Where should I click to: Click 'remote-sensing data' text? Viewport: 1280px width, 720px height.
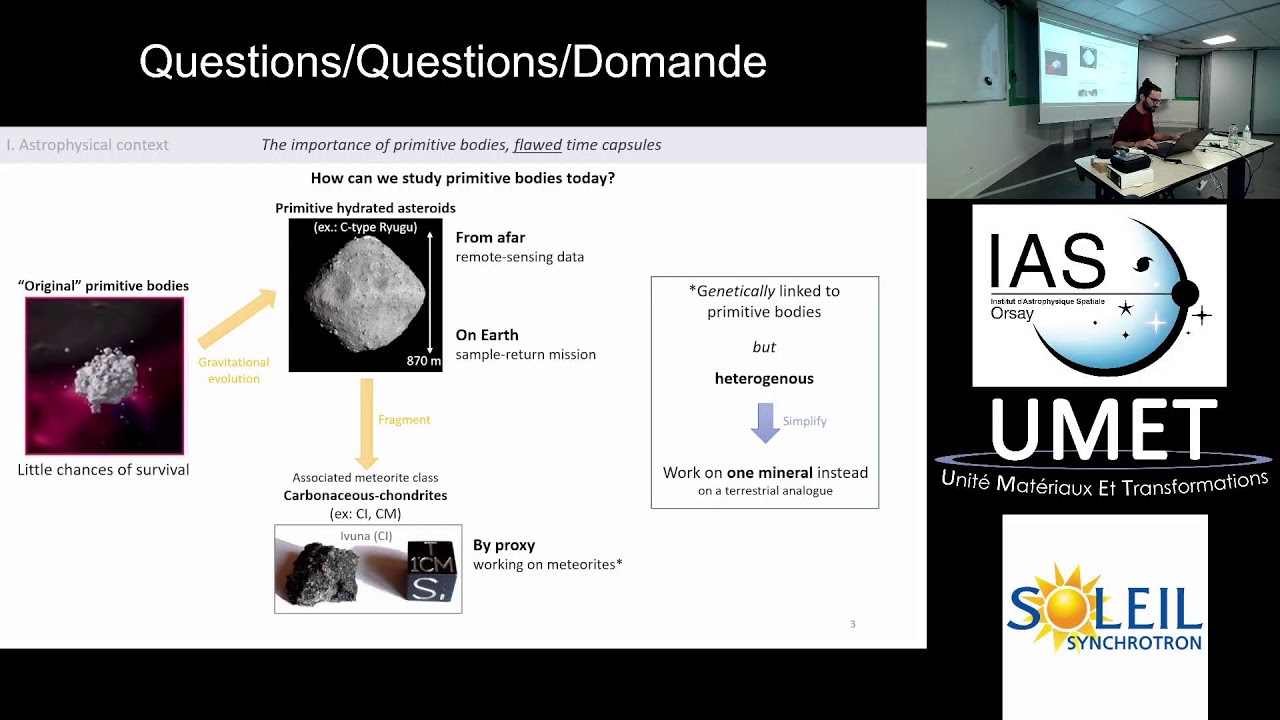520,257
